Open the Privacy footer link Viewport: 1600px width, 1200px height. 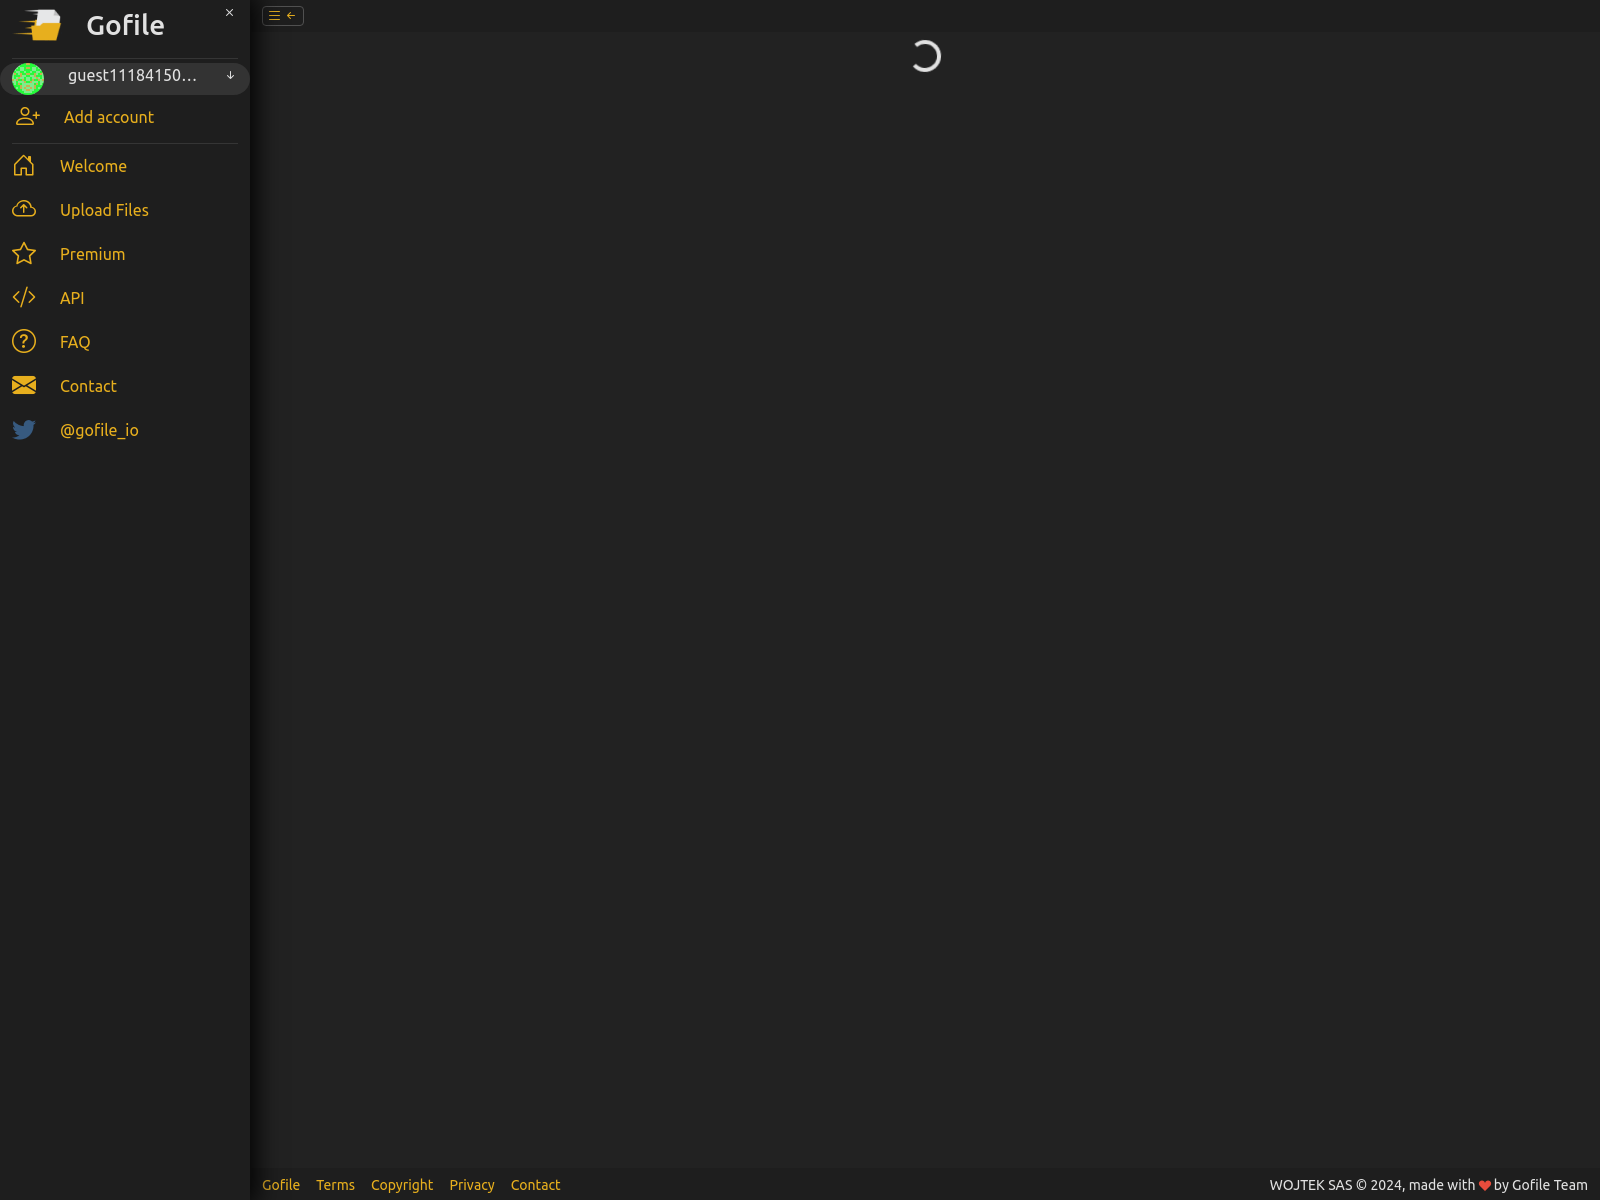[x=472, y=1185]
